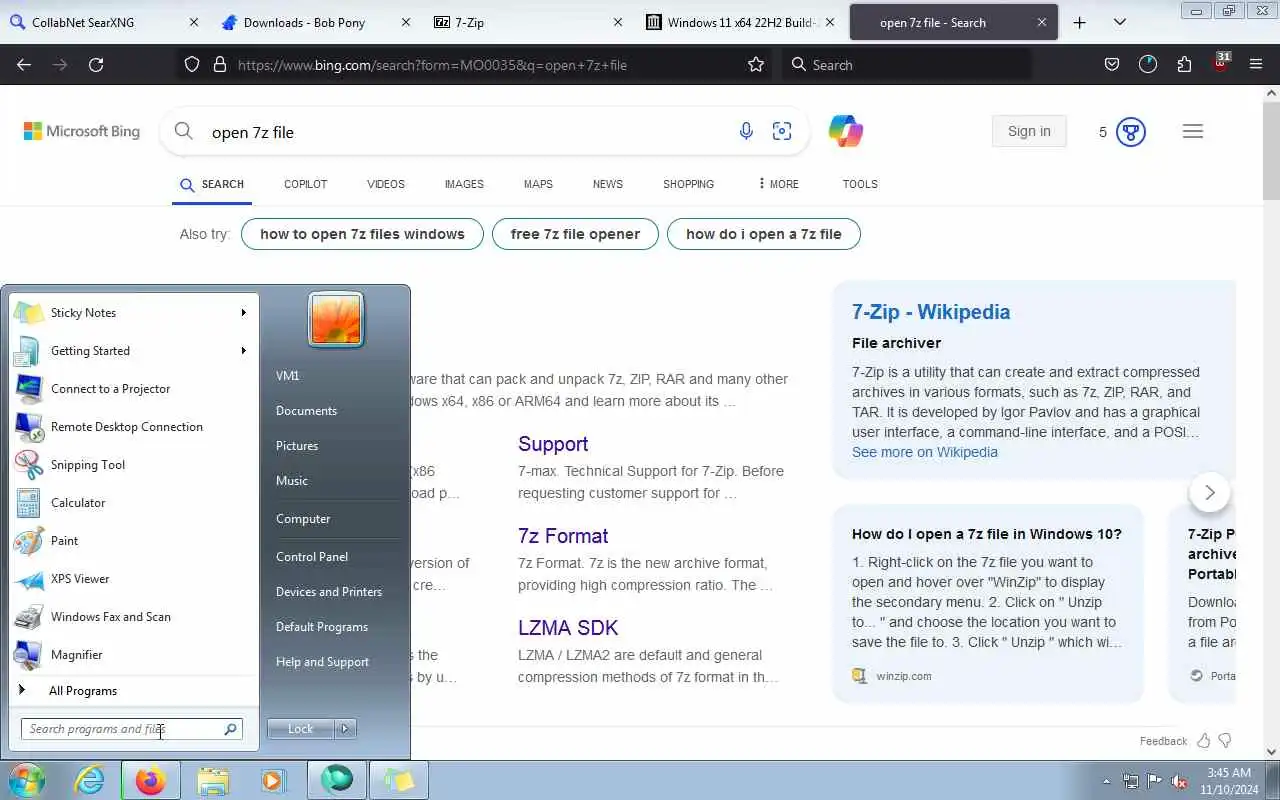The width and height of the screenshot is (1280, 800).
Task: Open the 7-Zip - Wikipedia link
Action: 931,312
